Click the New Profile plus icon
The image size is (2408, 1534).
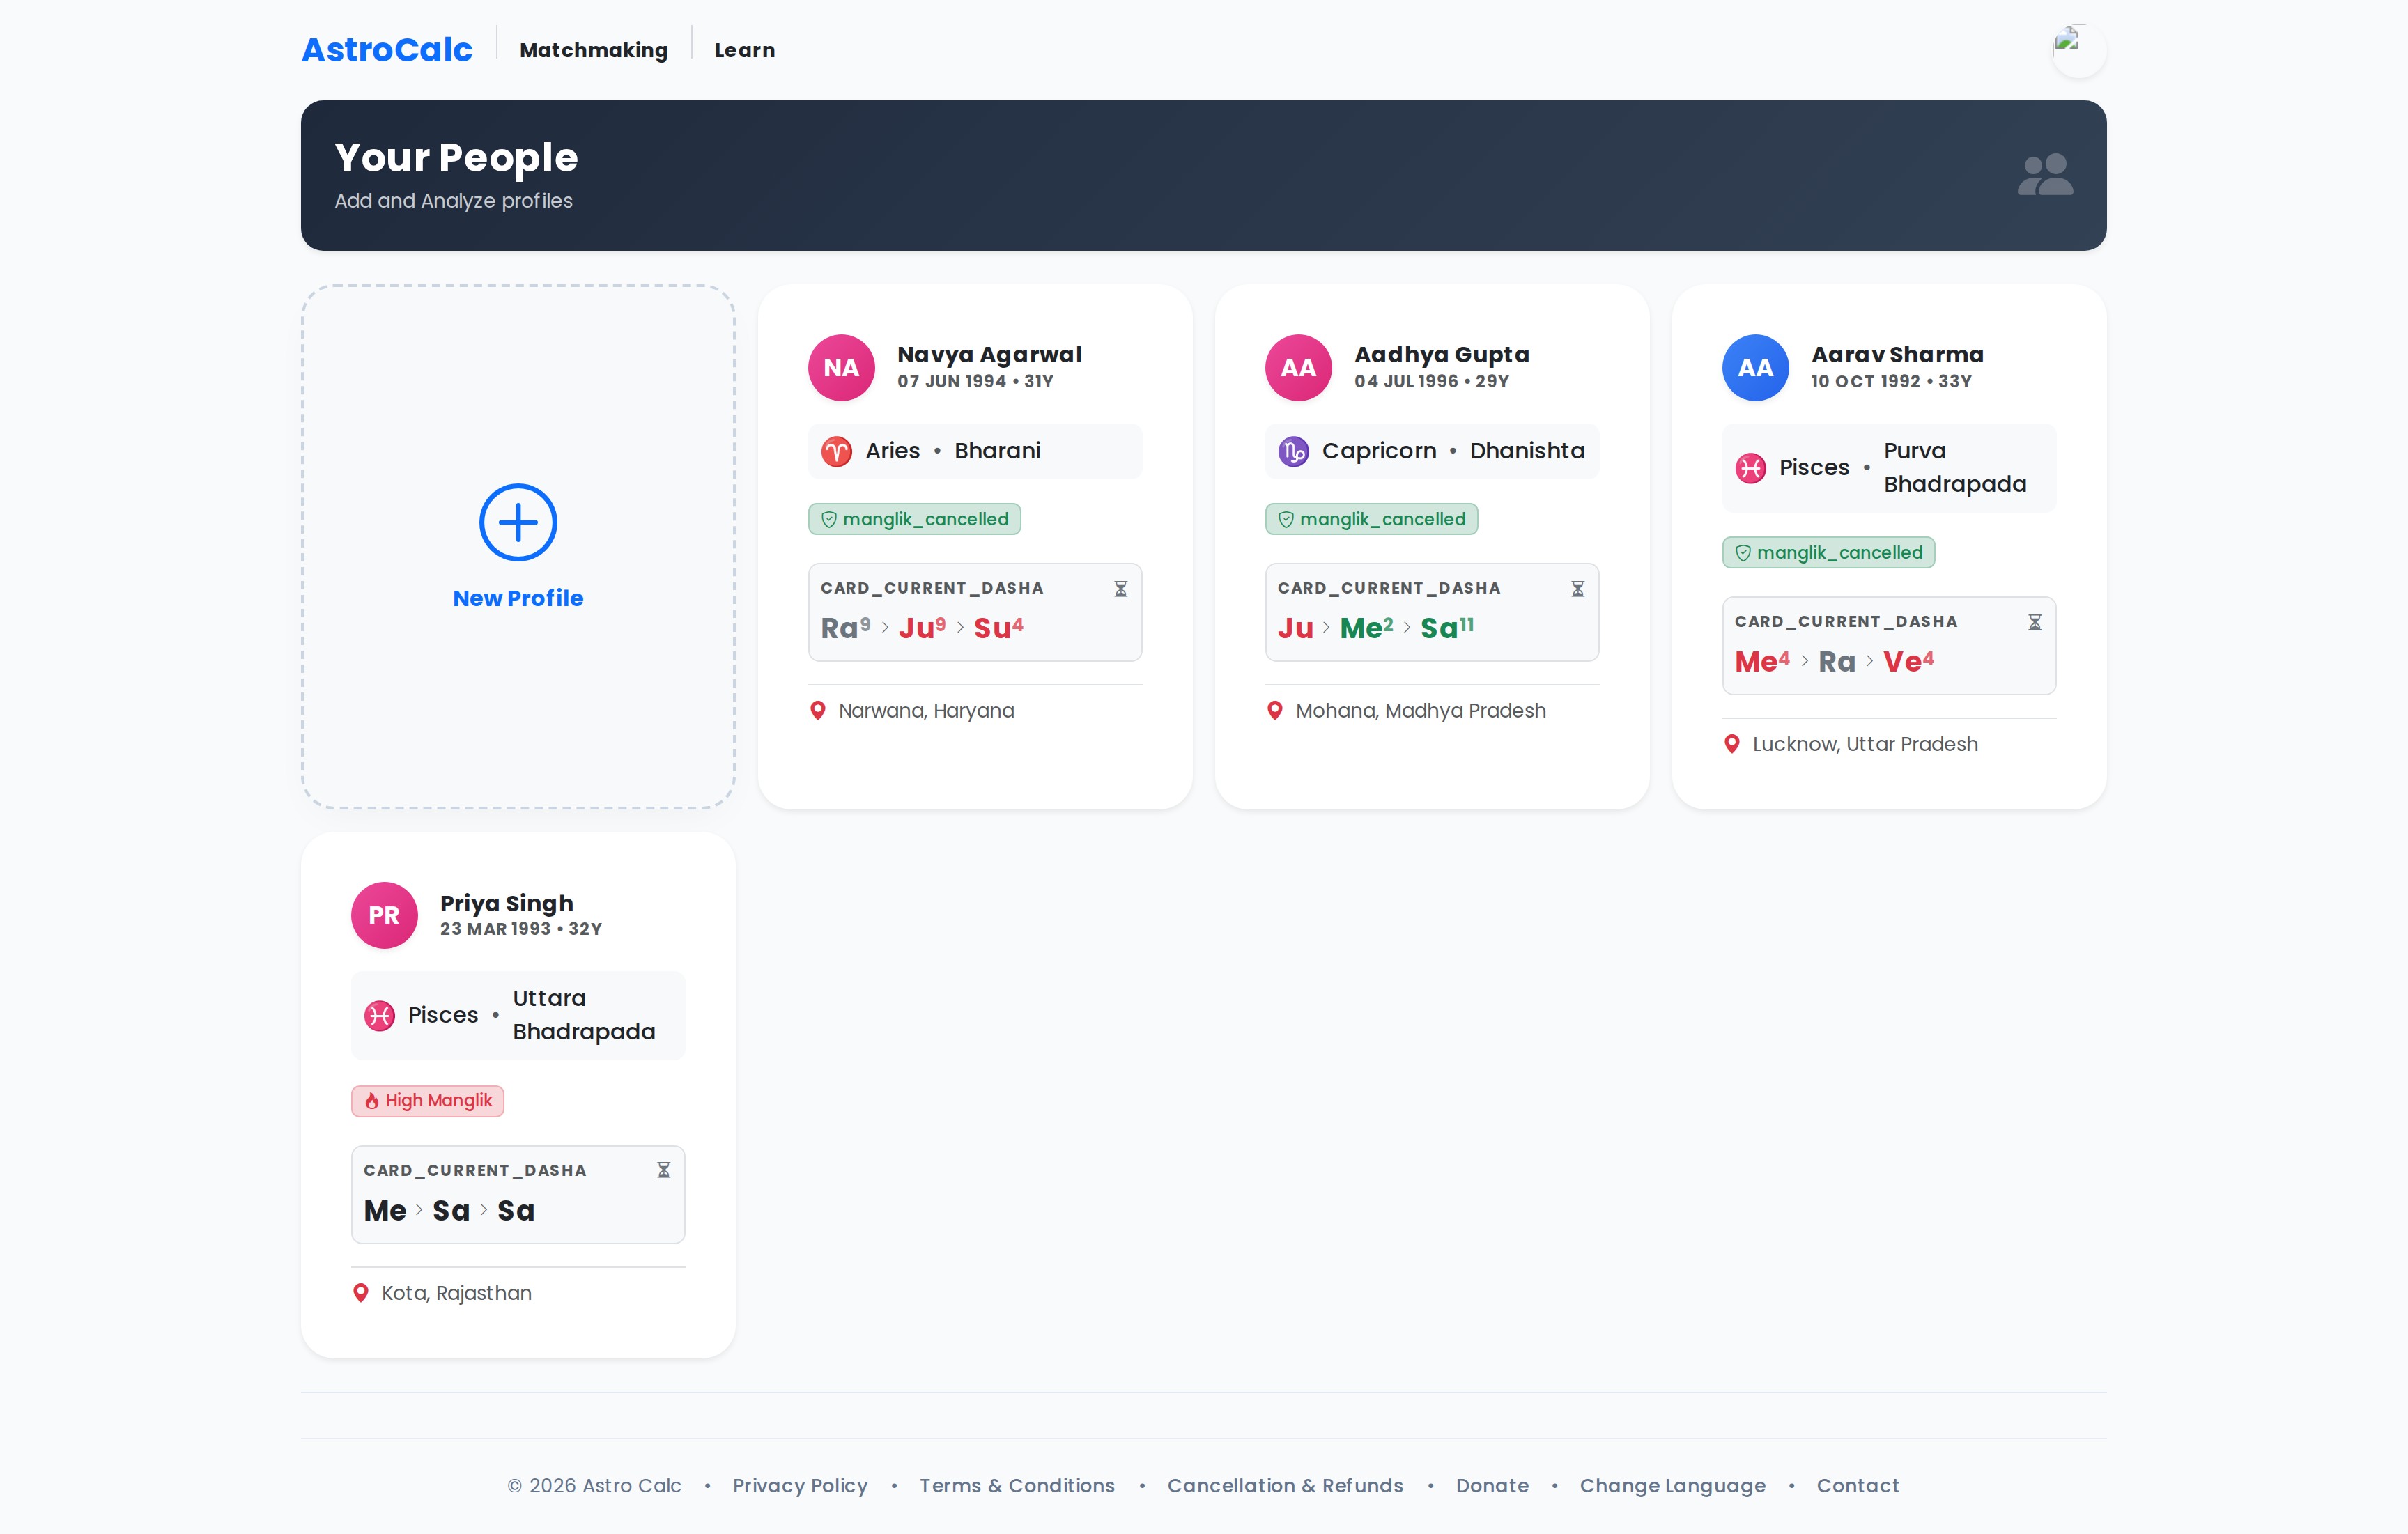517,522
